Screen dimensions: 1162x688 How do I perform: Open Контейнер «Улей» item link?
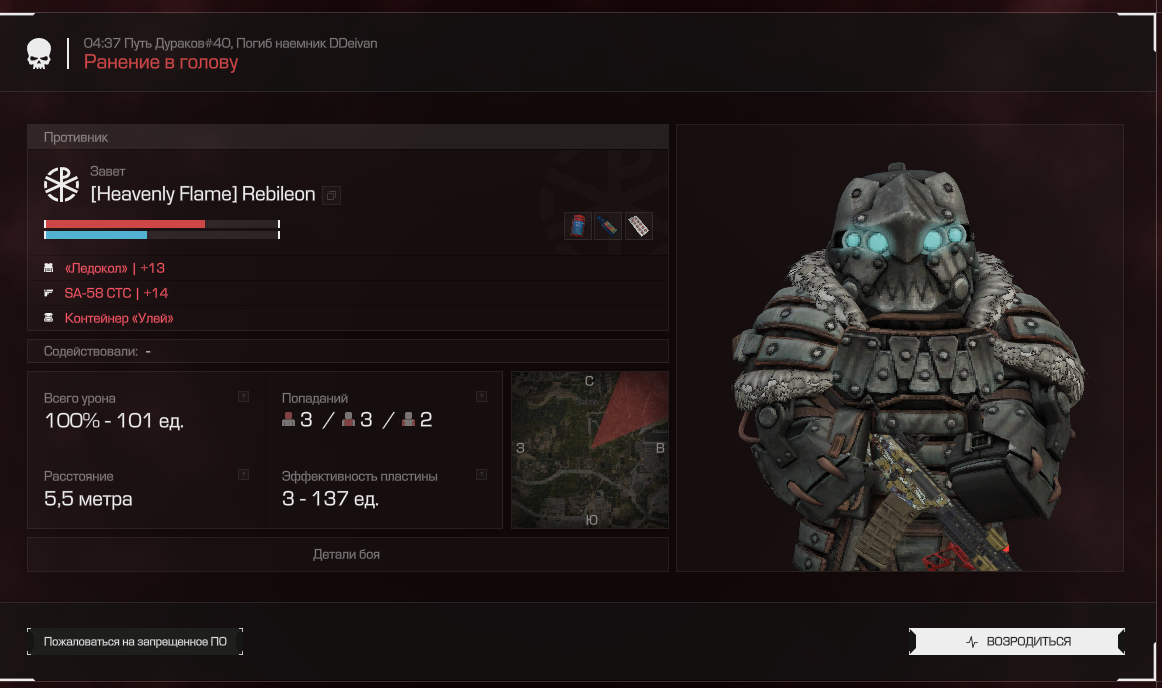[x=119, y=318]
